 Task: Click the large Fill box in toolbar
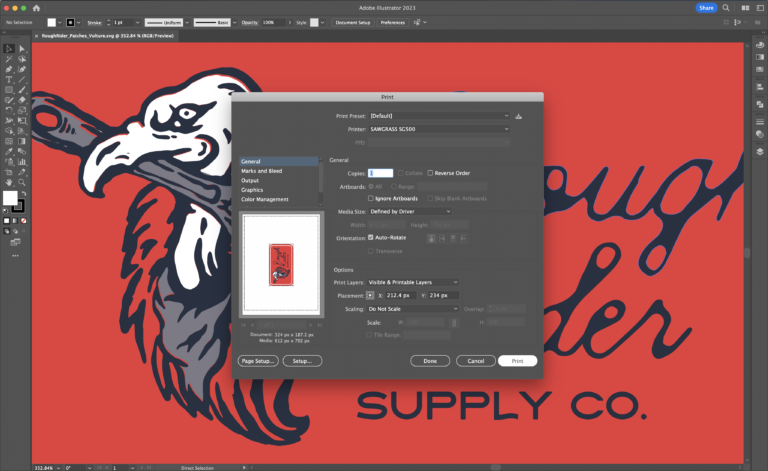point(10,198)
